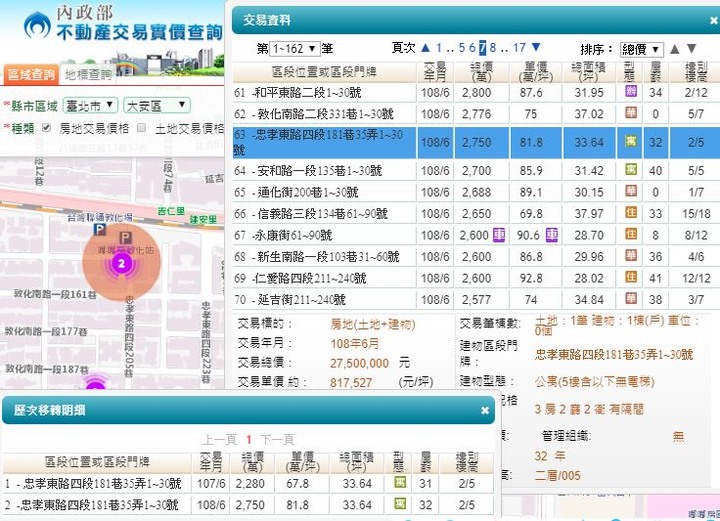Select row 65 通化街200巷1~30號
Viewport: 720px width, 521px height.
(476, 192)
